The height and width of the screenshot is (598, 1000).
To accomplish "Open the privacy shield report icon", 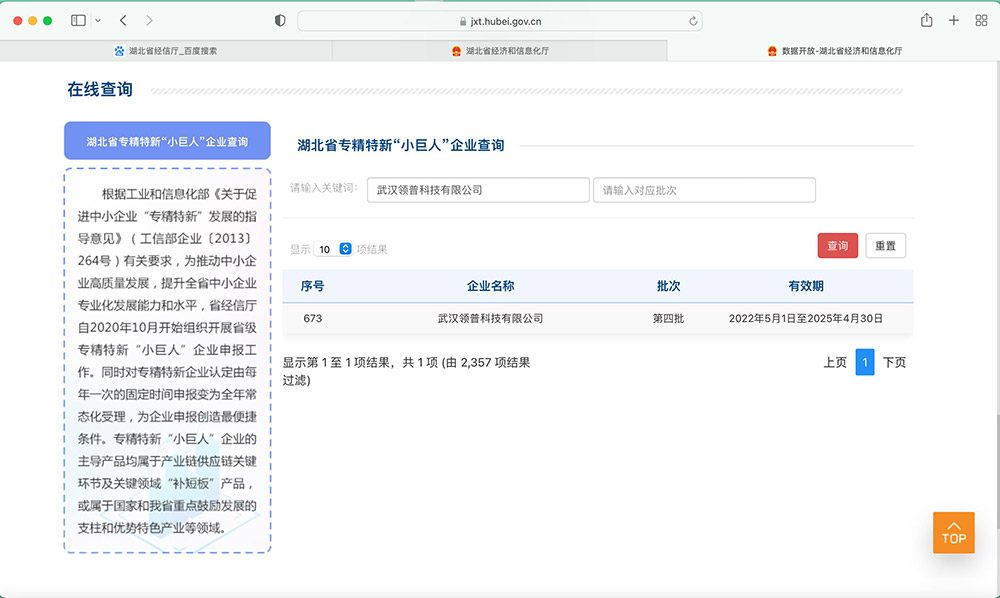I will click(280, 20).
